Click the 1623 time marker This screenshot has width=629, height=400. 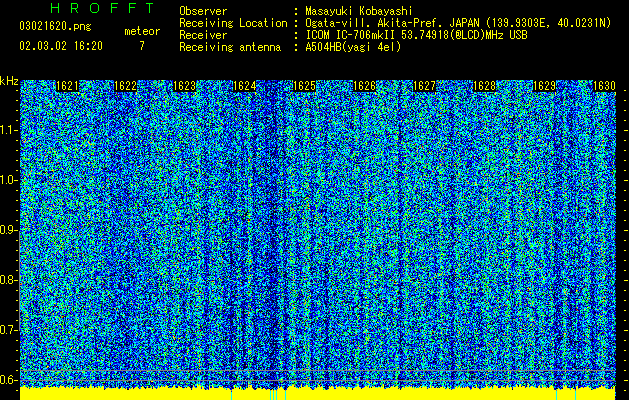185,86
